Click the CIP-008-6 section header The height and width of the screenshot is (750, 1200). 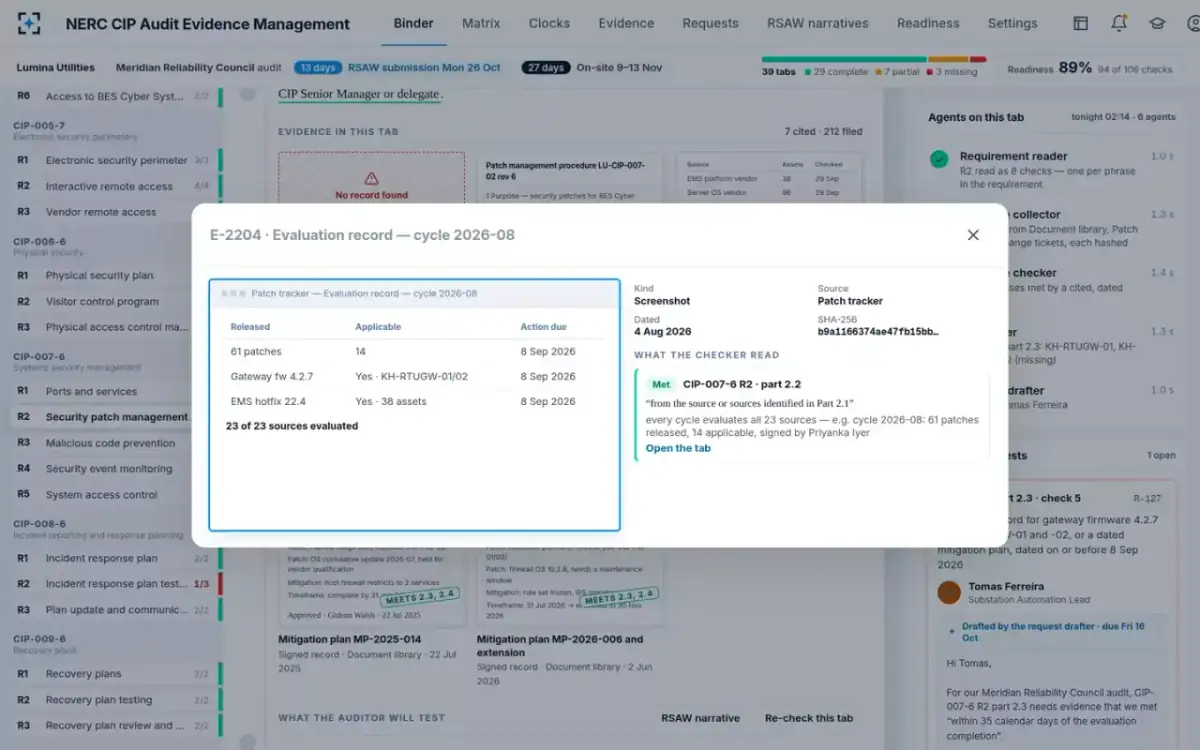tap(39, 523)
